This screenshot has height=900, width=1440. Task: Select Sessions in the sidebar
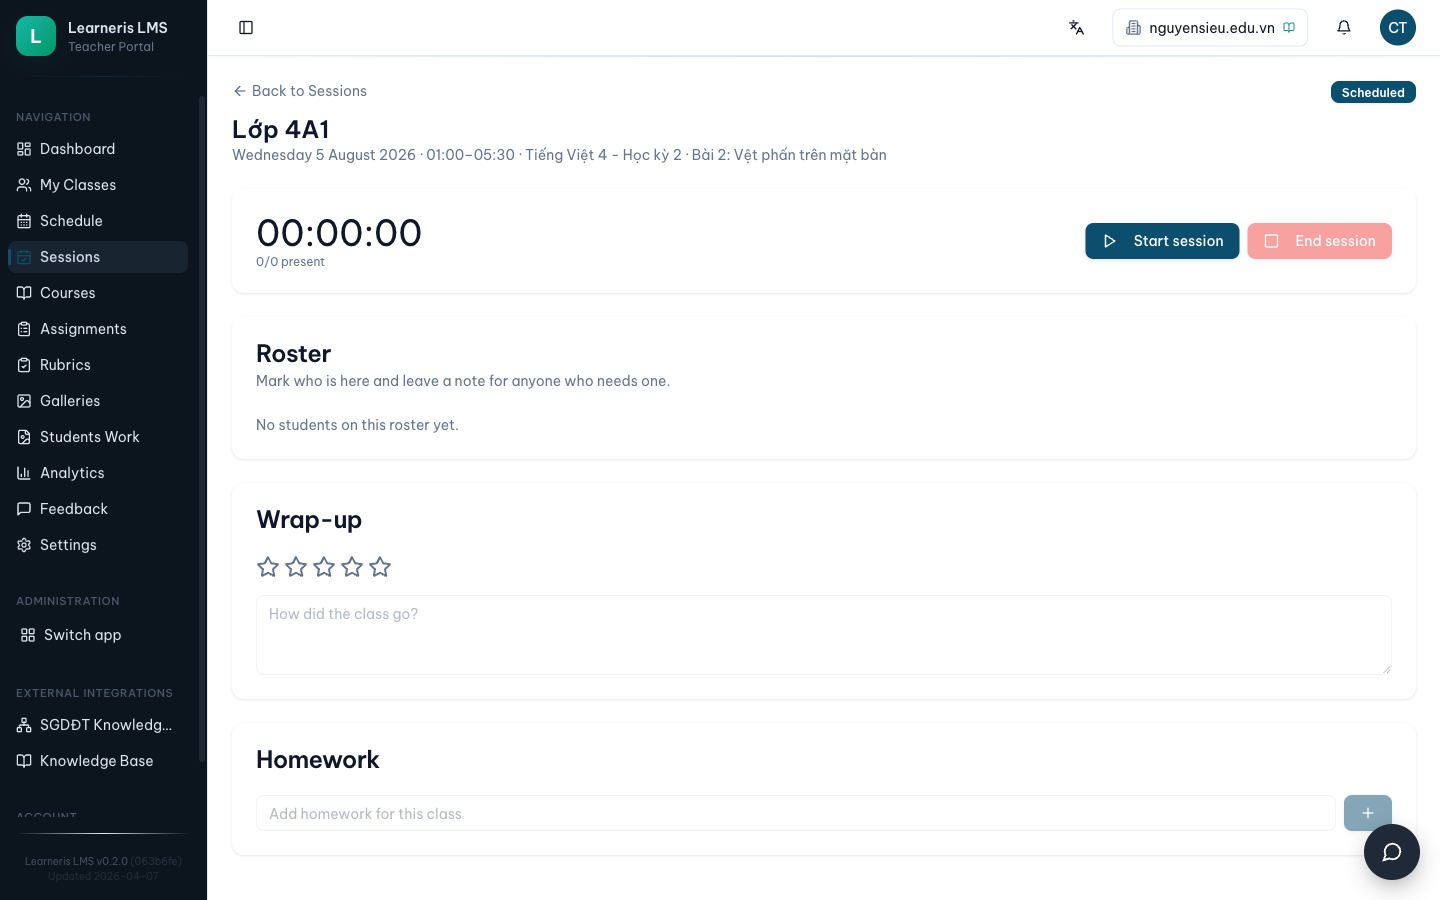pos(98,257)
